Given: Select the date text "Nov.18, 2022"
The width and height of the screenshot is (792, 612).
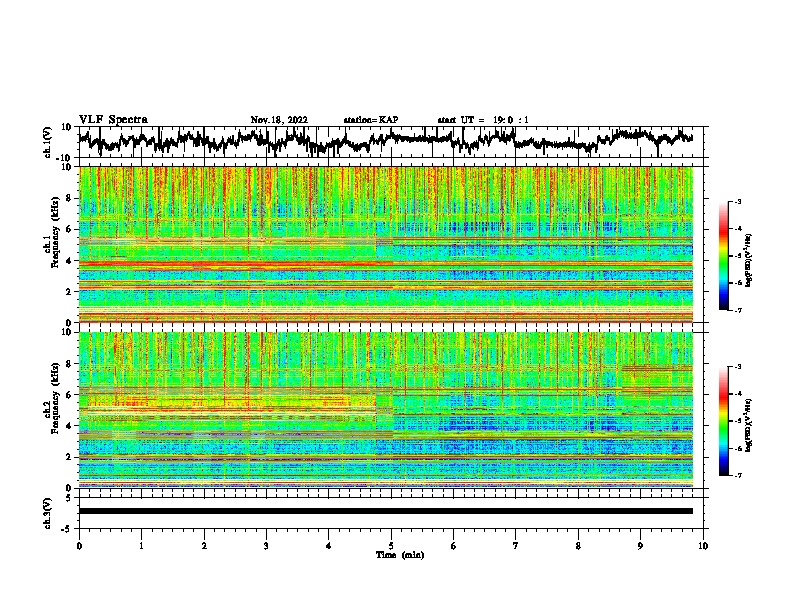Looking at the screenshot, I should click(x=279, y=120).
